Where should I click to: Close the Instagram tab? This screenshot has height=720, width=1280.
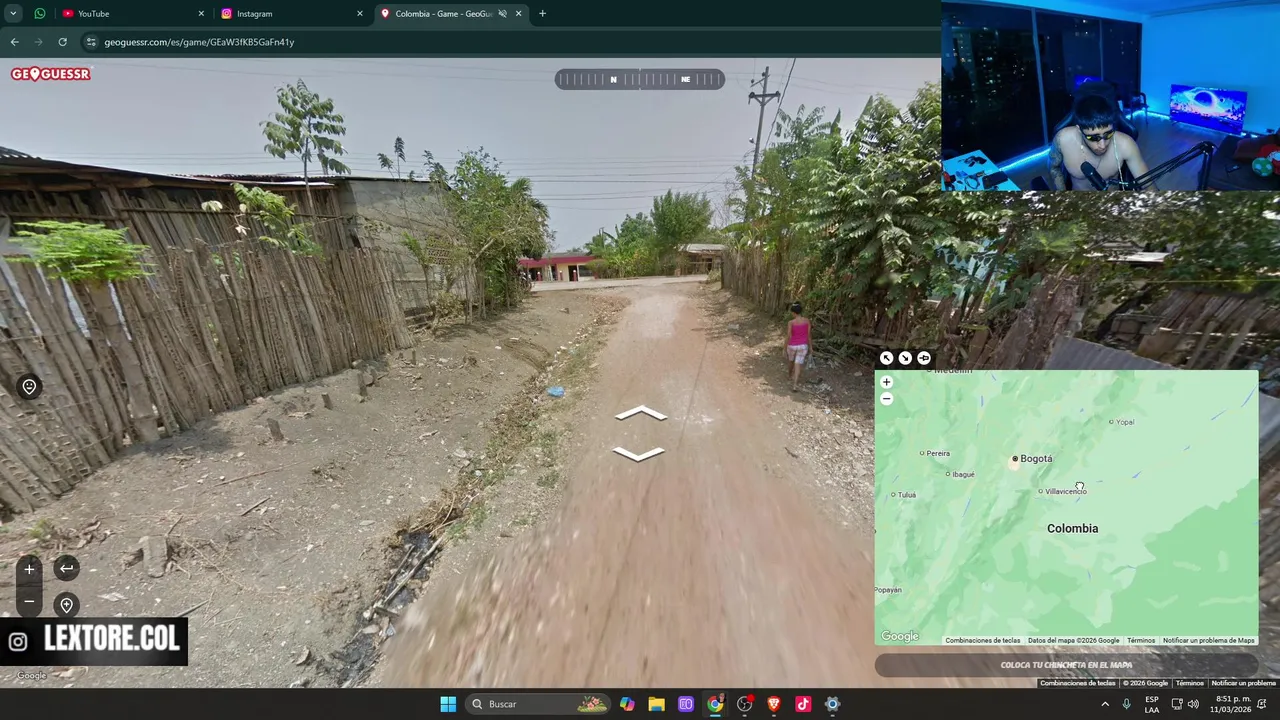[360, 14]
